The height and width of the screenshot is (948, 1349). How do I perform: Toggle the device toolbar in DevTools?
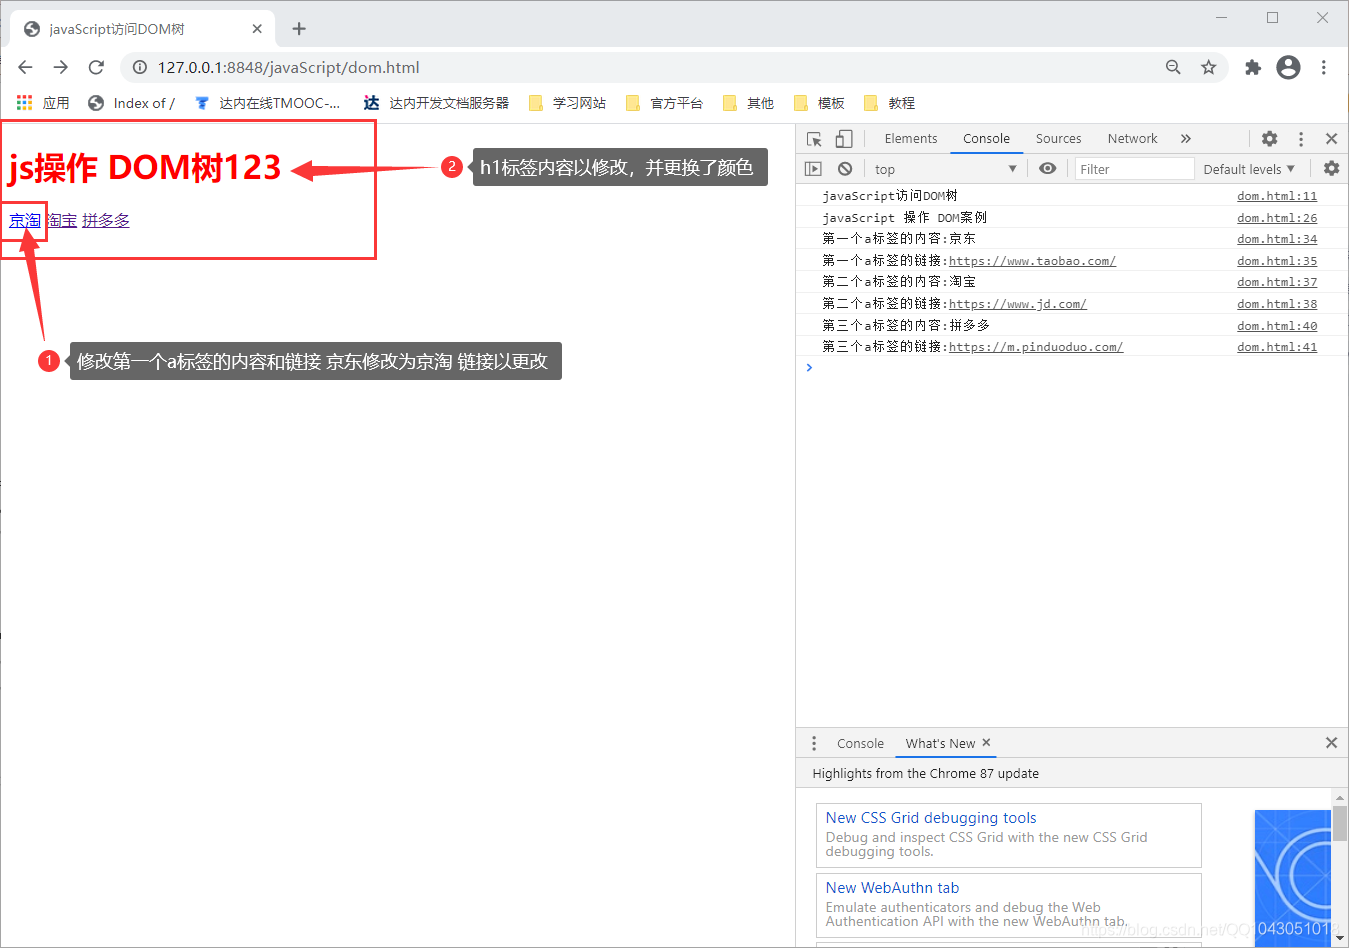point(844,139)
